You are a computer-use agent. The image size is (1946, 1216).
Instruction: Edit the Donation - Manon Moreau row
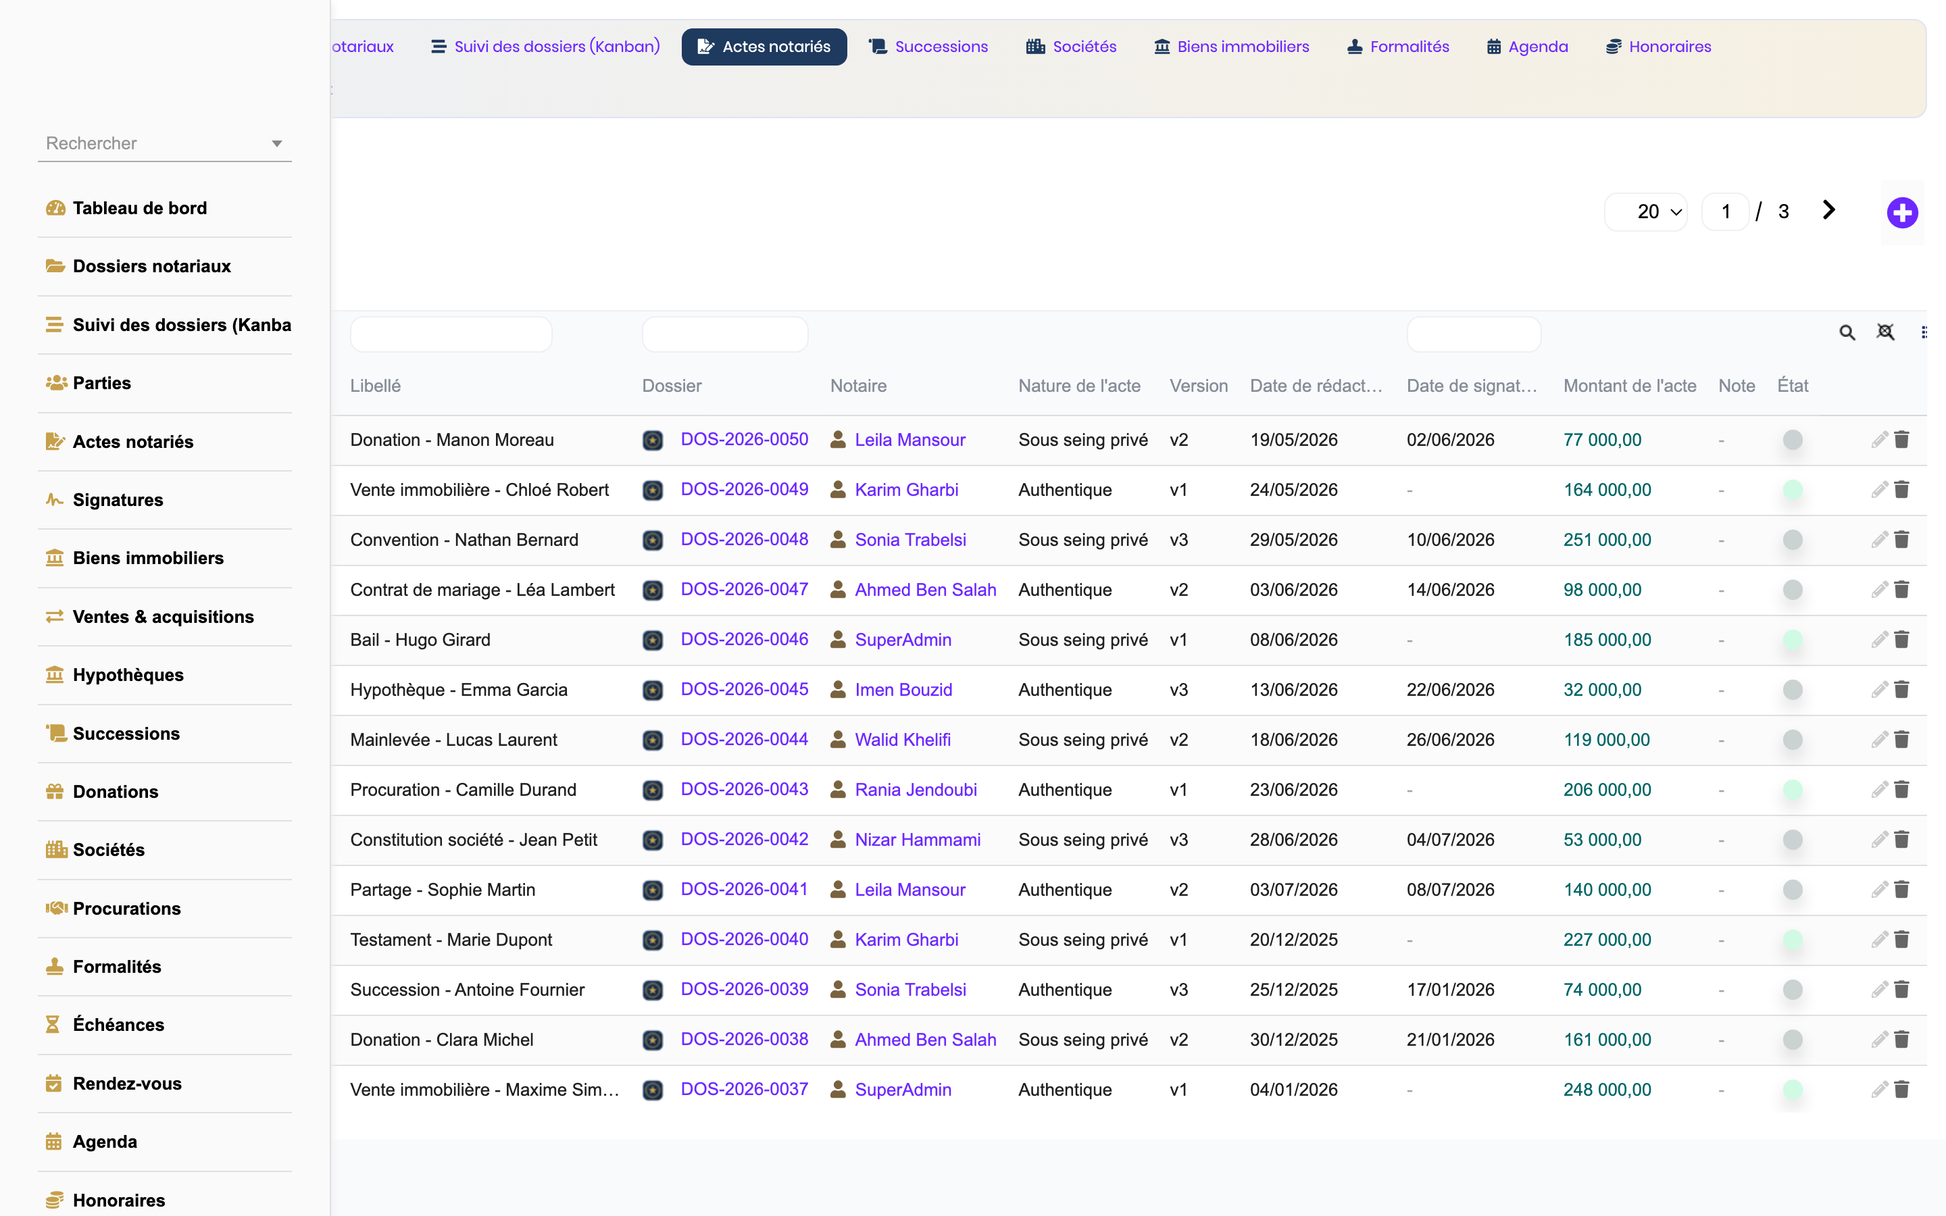(1879, 440)
